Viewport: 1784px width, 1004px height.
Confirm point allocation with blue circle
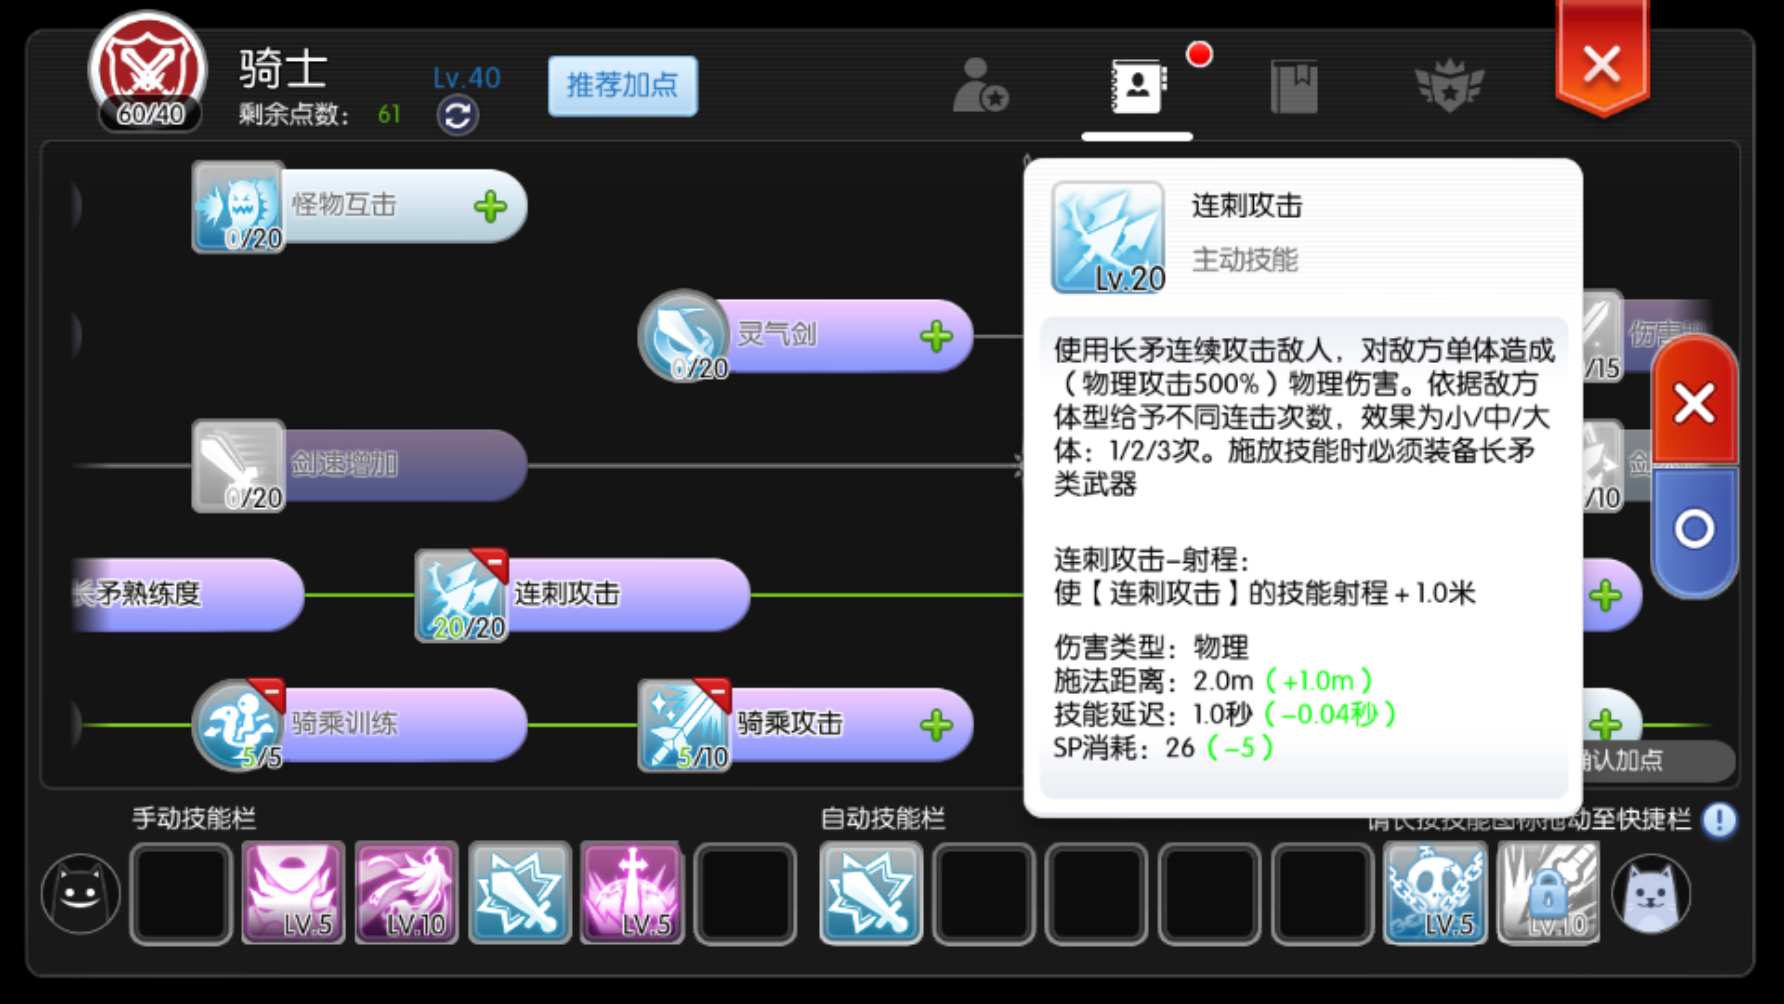(1694, 529)
